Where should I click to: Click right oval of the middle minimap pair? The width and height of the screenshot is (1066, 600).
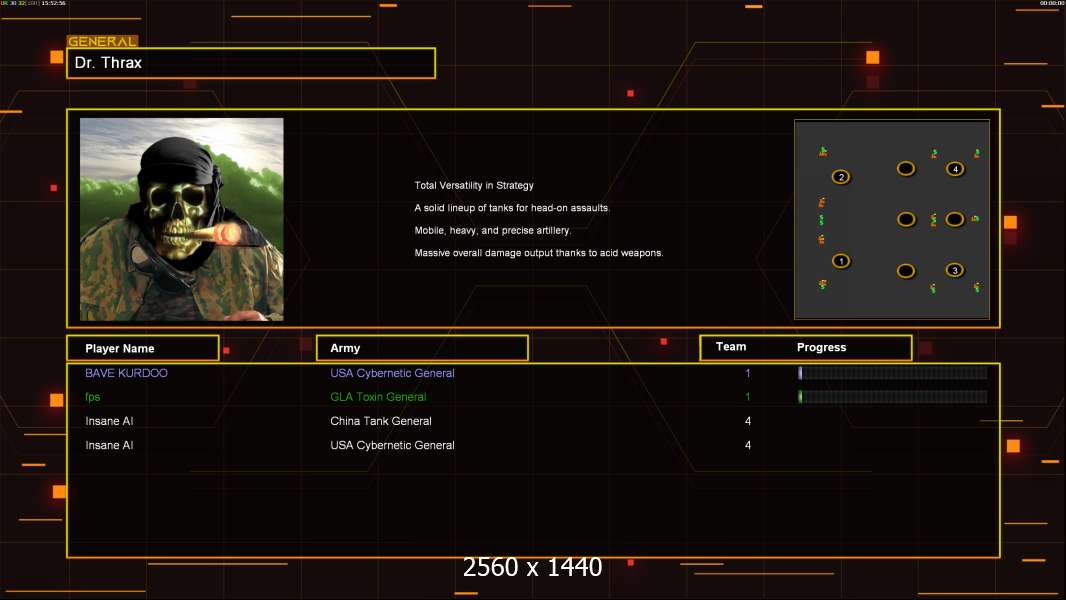[955, 219]
